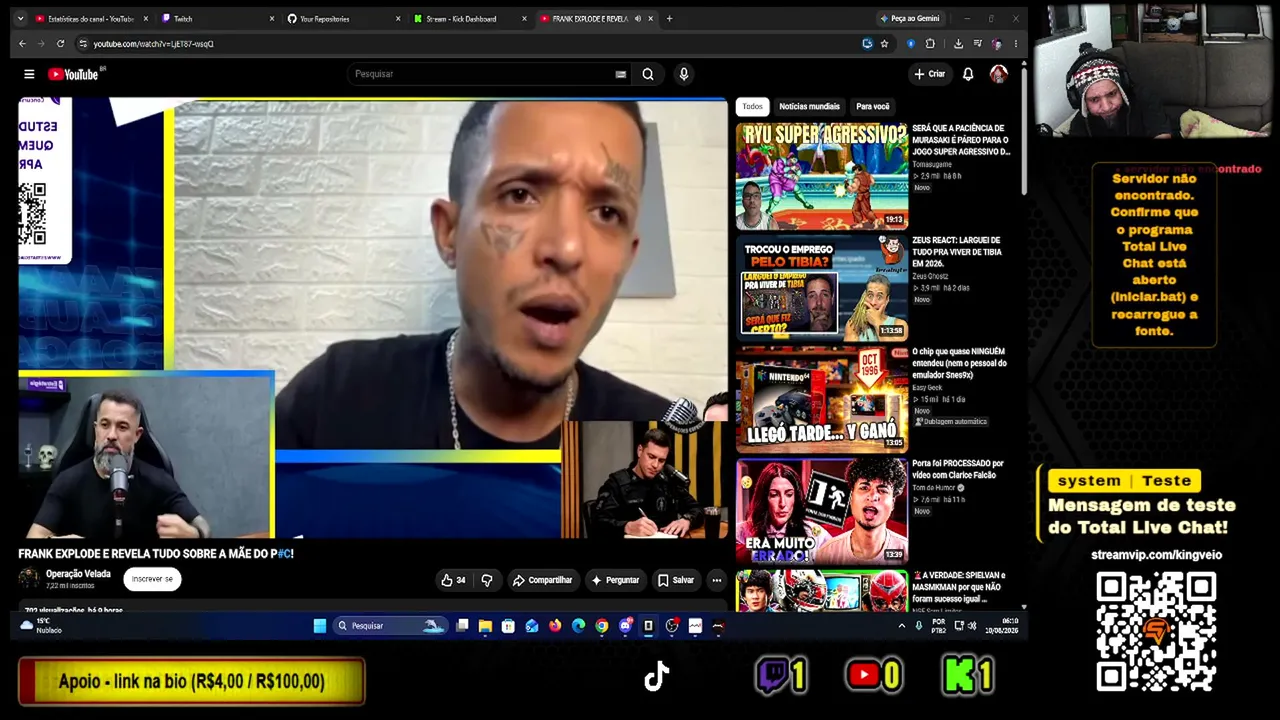
Task: Close the Twitch browser tab
Action: [x=271, y=19]
